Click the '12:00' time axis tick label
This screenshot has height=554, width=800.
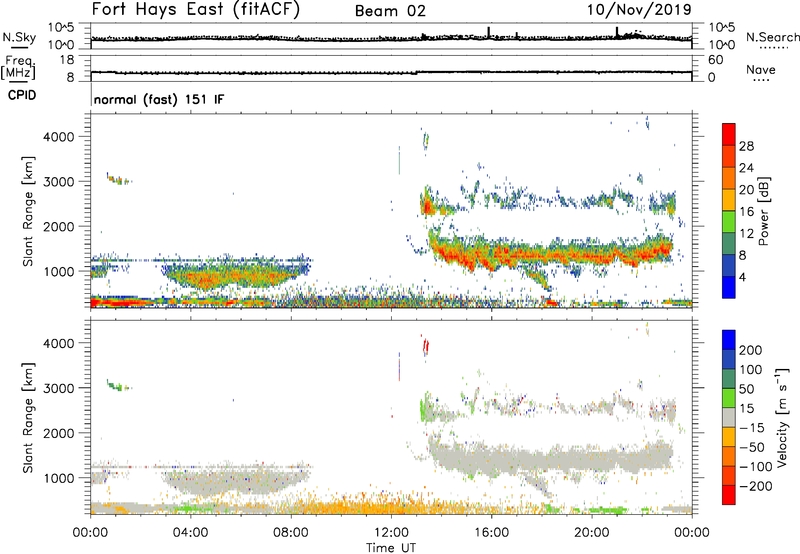[391, 533]
